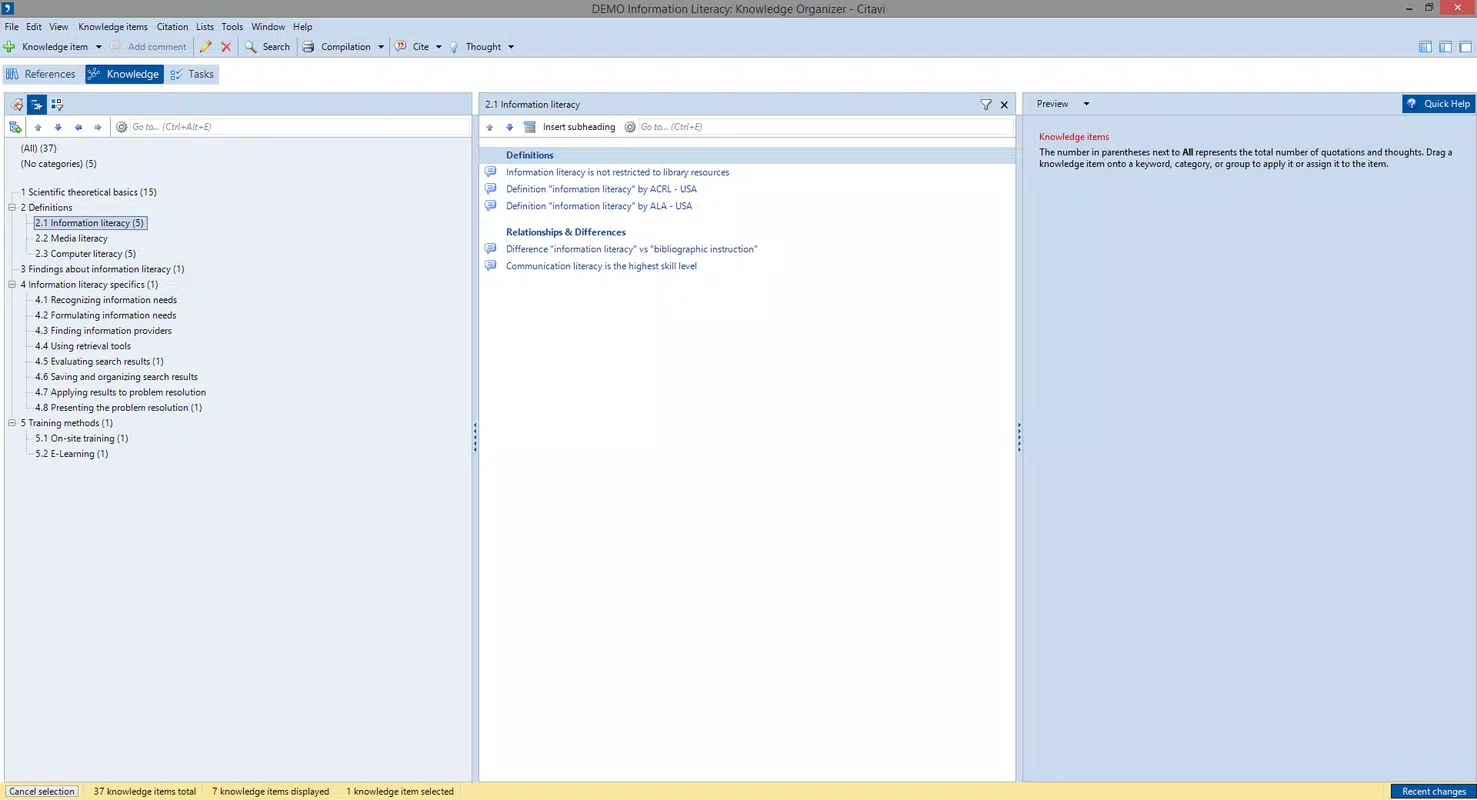1477x800 pixels.
Task: Open Search with the magnifier button
Action: pyautogui.click(x=267, y=47)
